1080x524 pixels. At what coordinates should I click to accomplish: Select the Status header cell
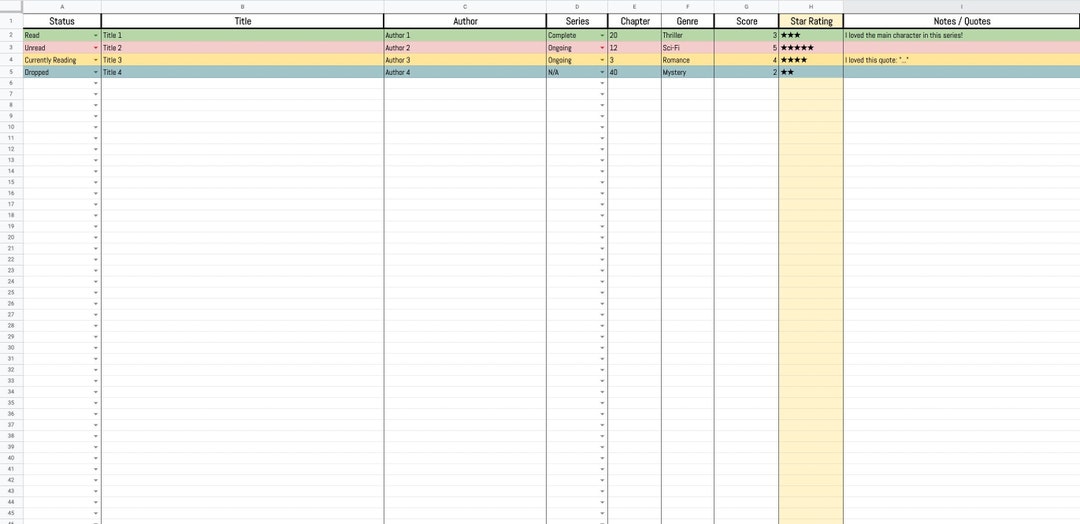coord(62,21)
